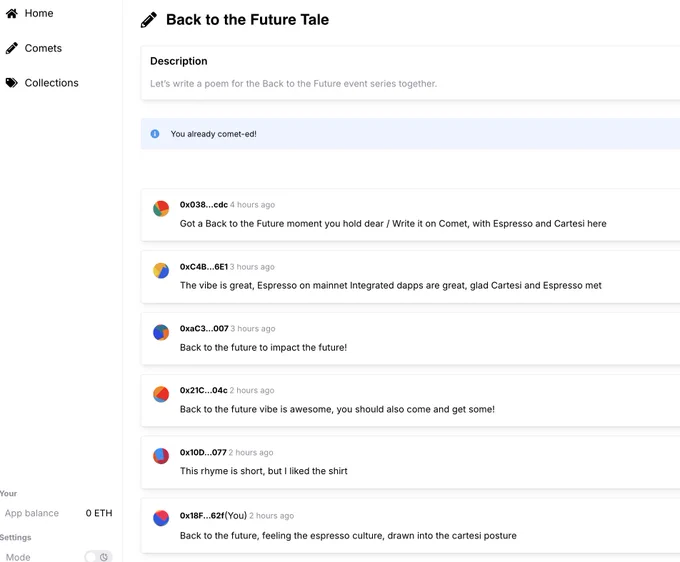Viewport: 680px width, 562px height.
Task: Open address link 0xC4B...6E1
Action: click(x=204, y=267)
